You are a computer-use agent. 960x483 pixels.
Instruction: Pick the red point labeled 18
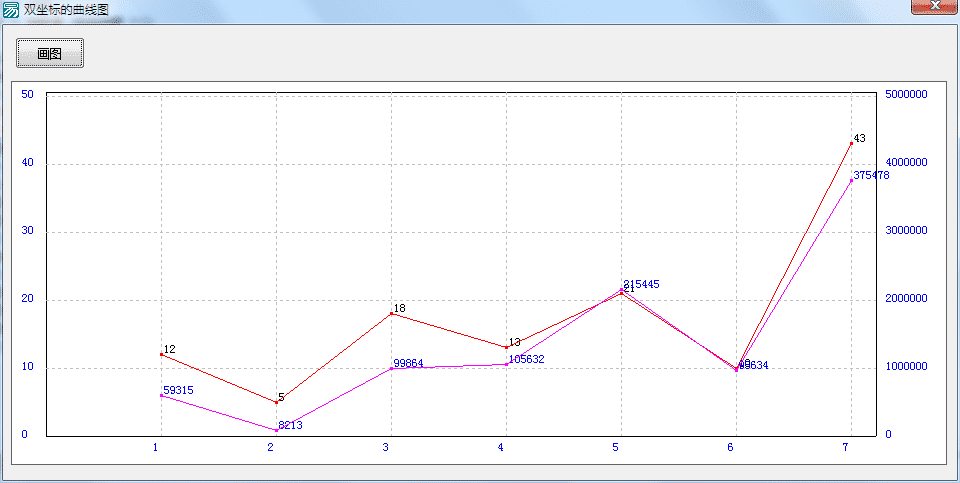391,314
